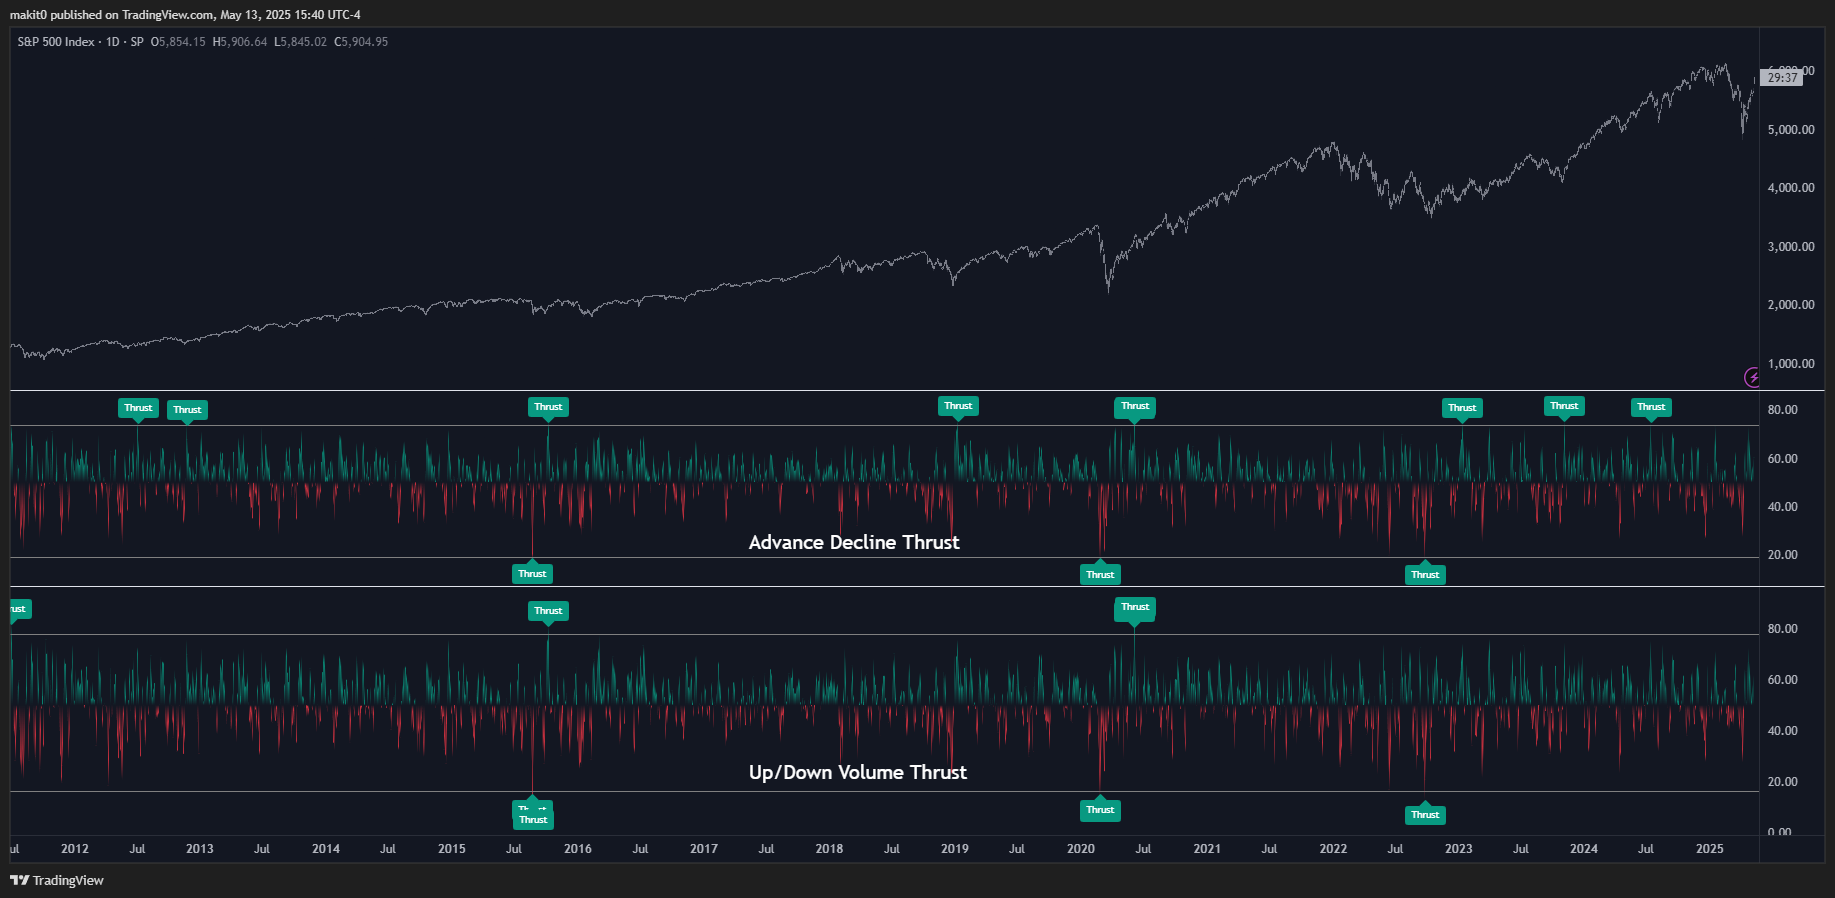Viewport: 1835px width, 898px height.
Task: Select bottom Thrust marker in 2020 in Advance Decline
Action: point(1100,575)
